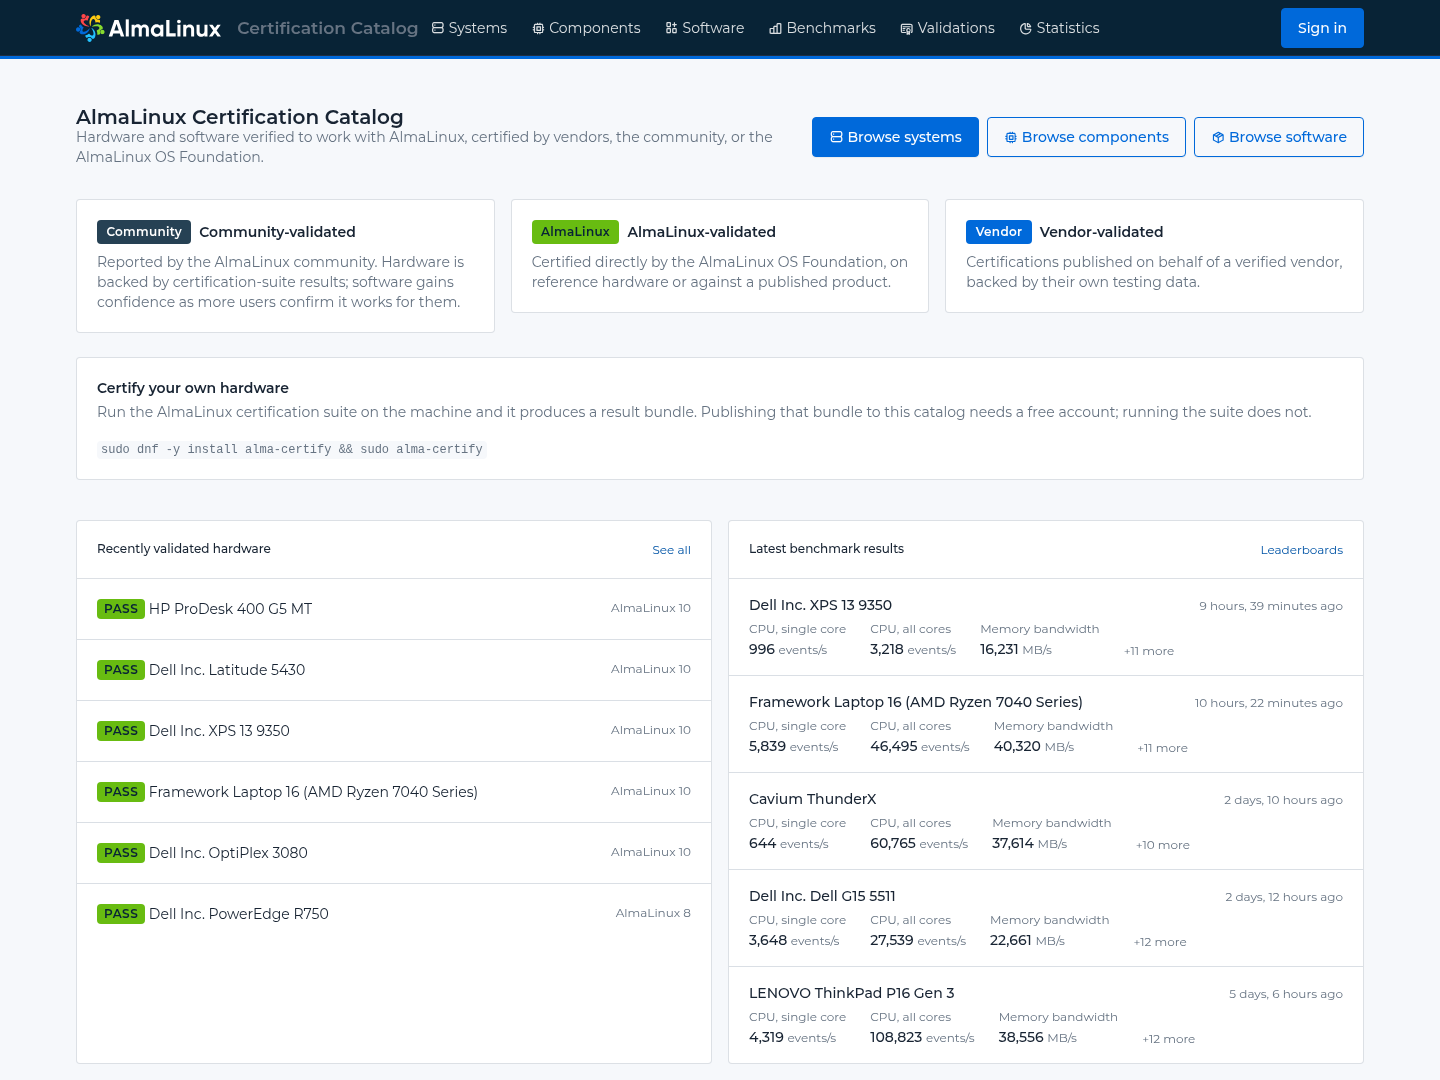Click the Sign in button

(x=1322, y=28)
